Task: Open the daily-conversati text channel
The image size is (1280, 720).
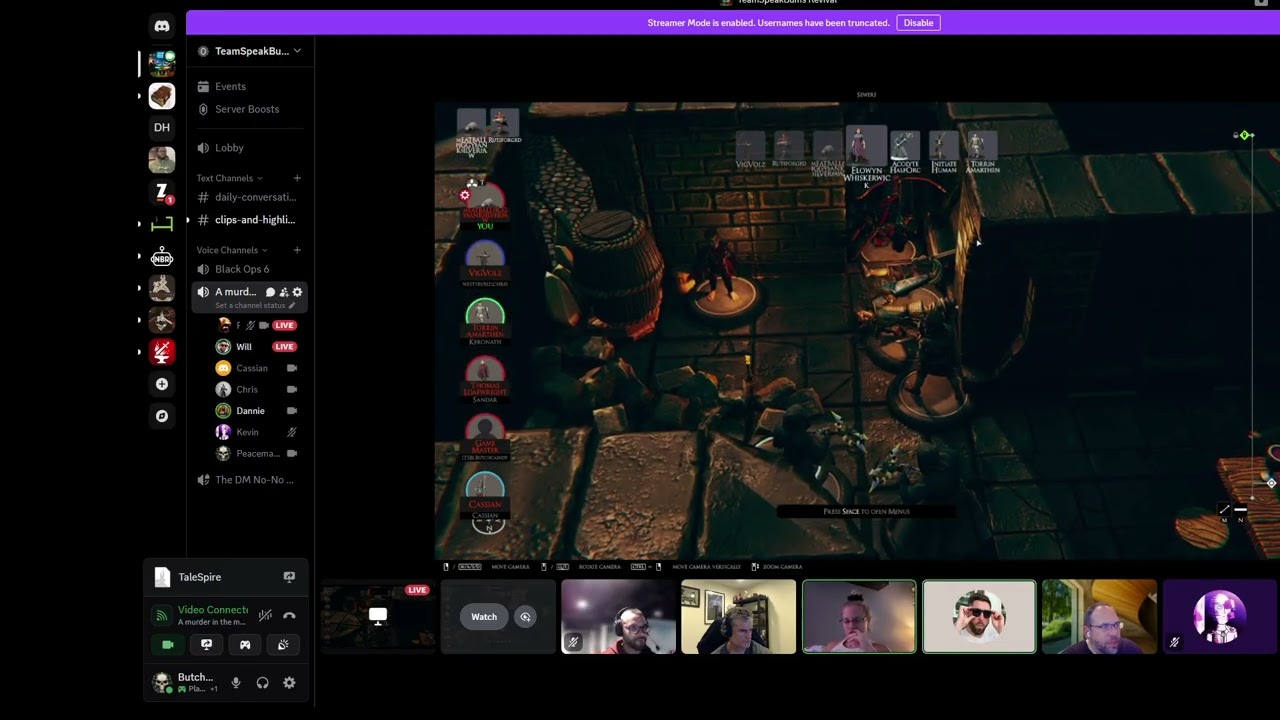Action: click(x=249, y=197)
